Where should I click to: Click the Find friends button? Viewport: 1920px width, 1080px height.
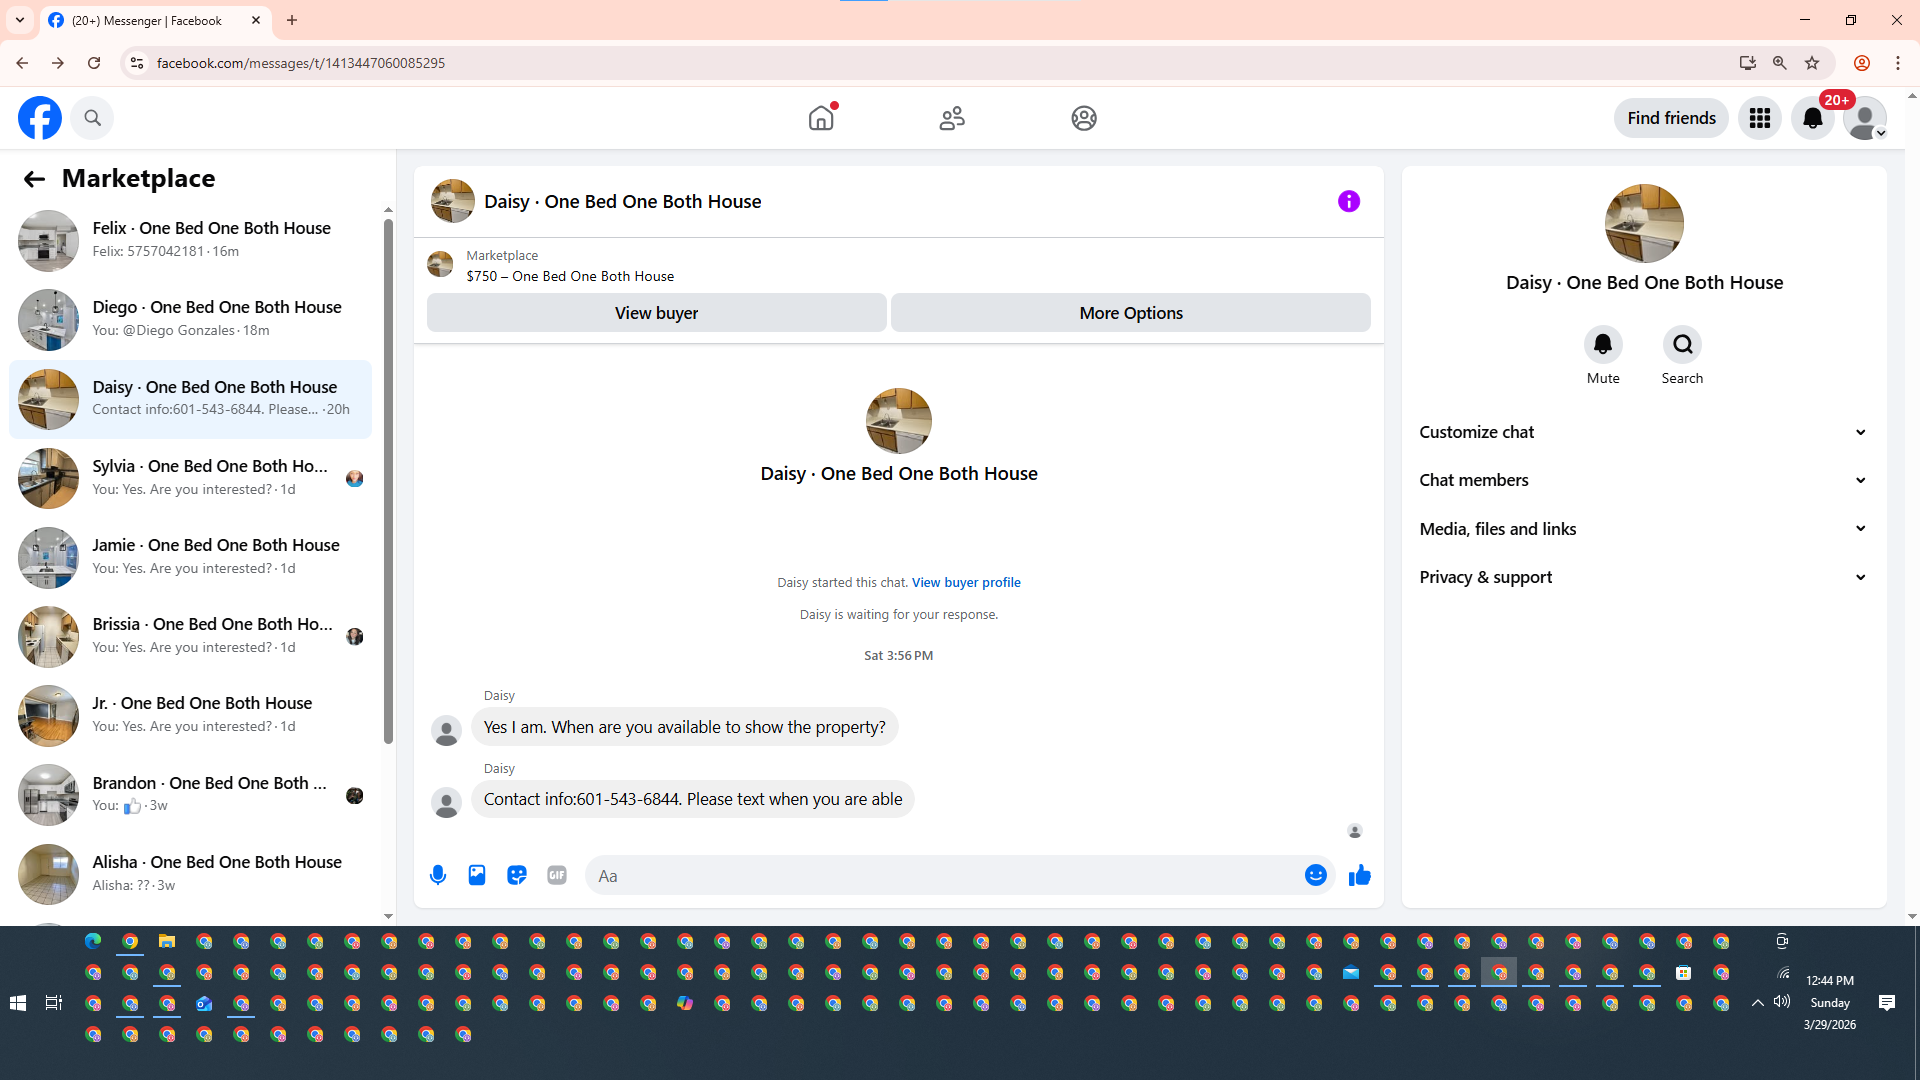[x=1671, y=118]
